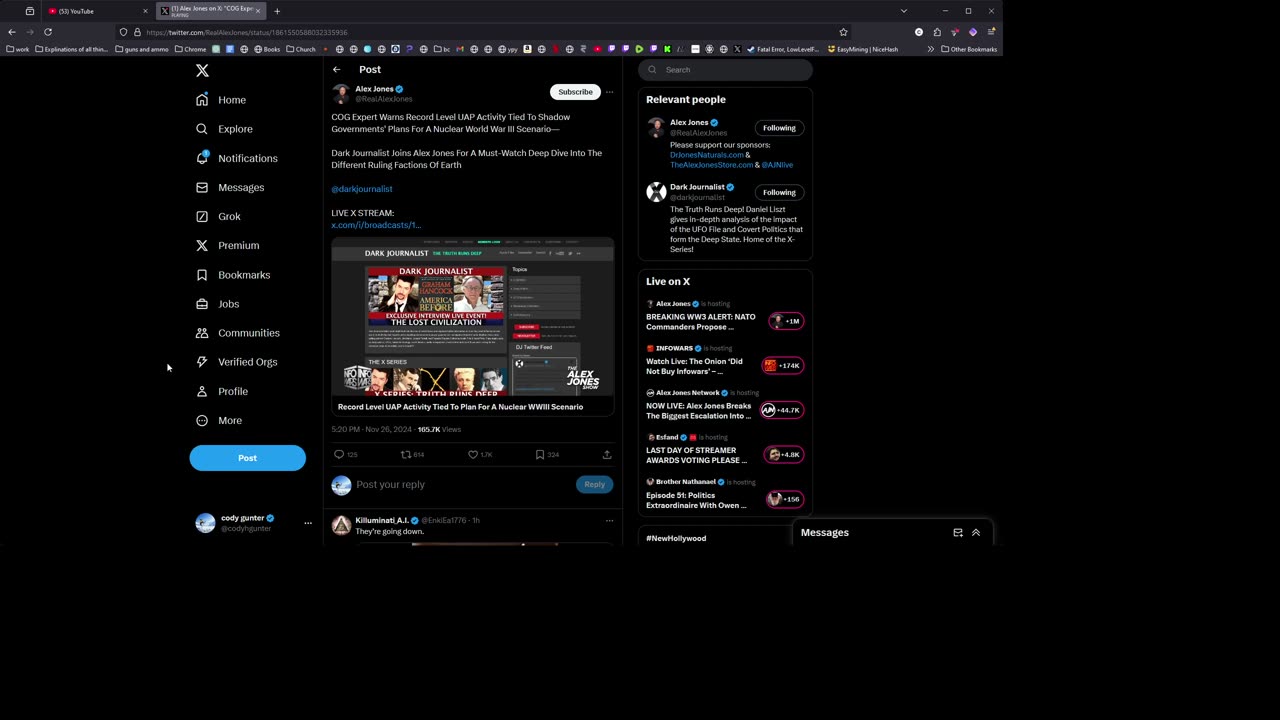Open Killuminati A.I. profile avatar
Image resolution: width=1280 pixels, height=720 pixels.
tap(341, 526)
